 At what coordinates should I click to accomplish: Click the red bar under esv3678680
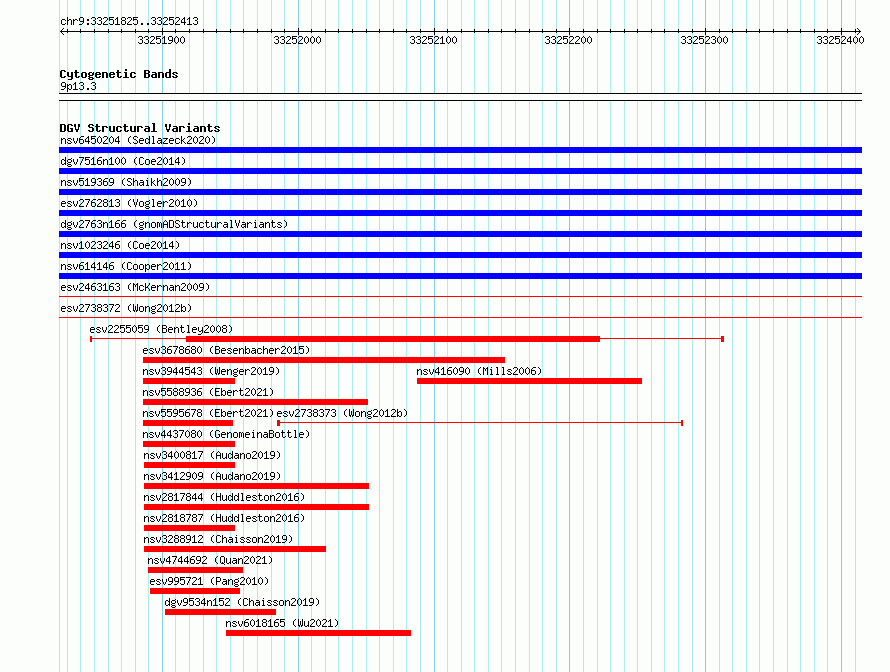tap(324, 360)
